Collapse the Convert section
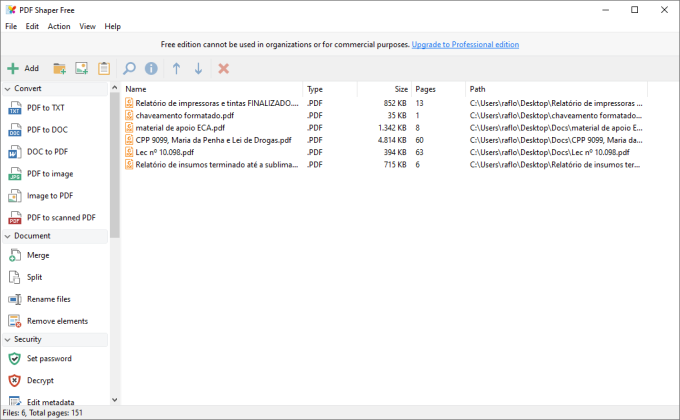680x420 pixels. pos(7,89)
